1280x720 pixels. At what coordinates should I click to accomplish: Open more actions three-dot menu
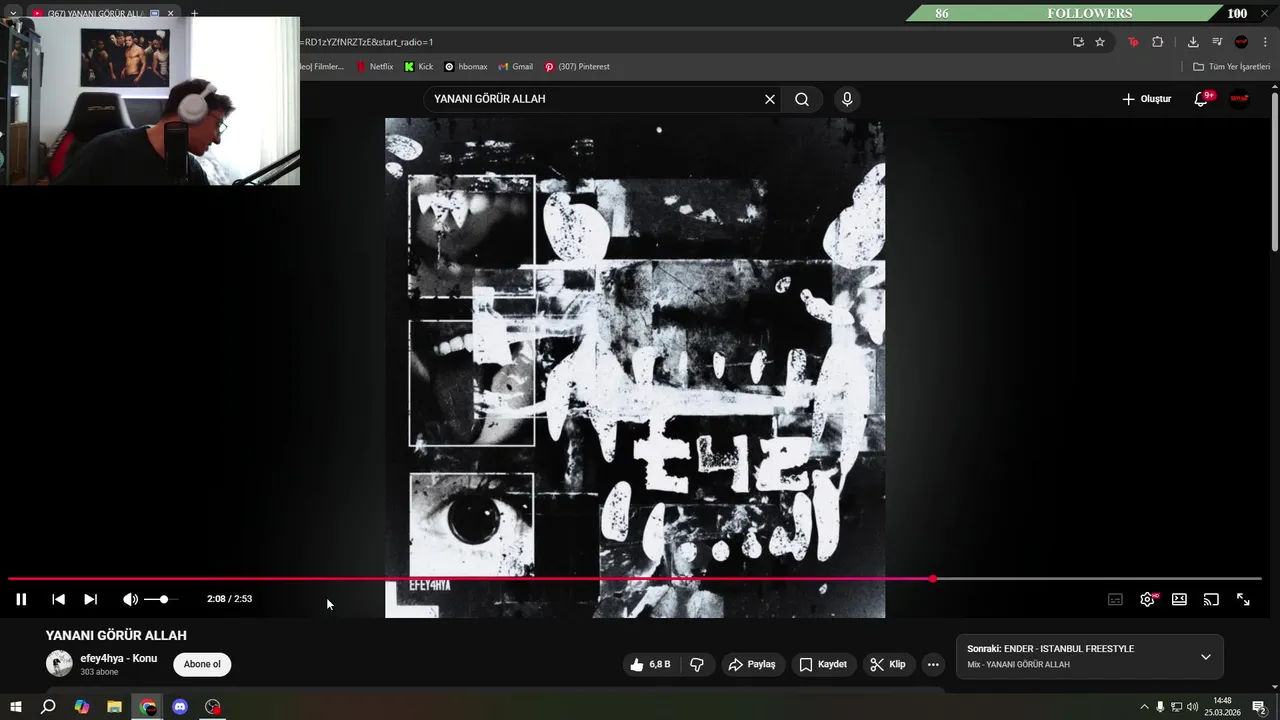[933, 664]
